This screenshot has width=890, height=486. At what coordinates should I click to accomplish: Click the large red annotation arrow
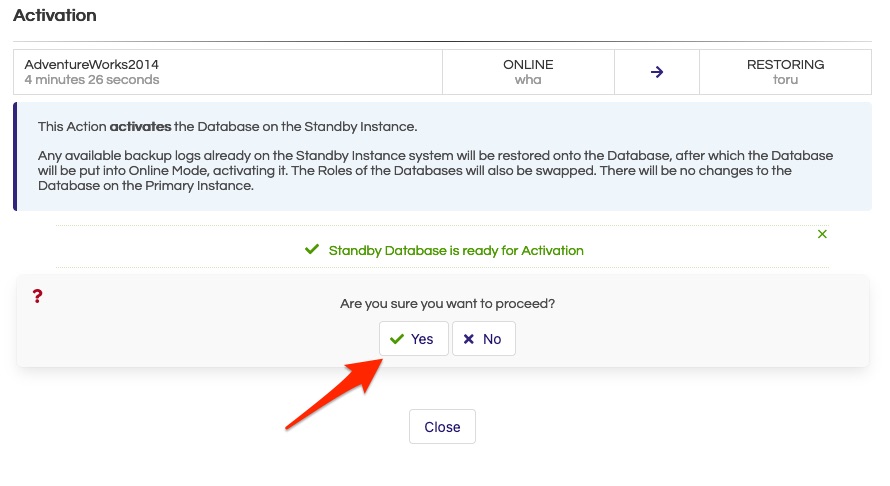coord(334,393)
